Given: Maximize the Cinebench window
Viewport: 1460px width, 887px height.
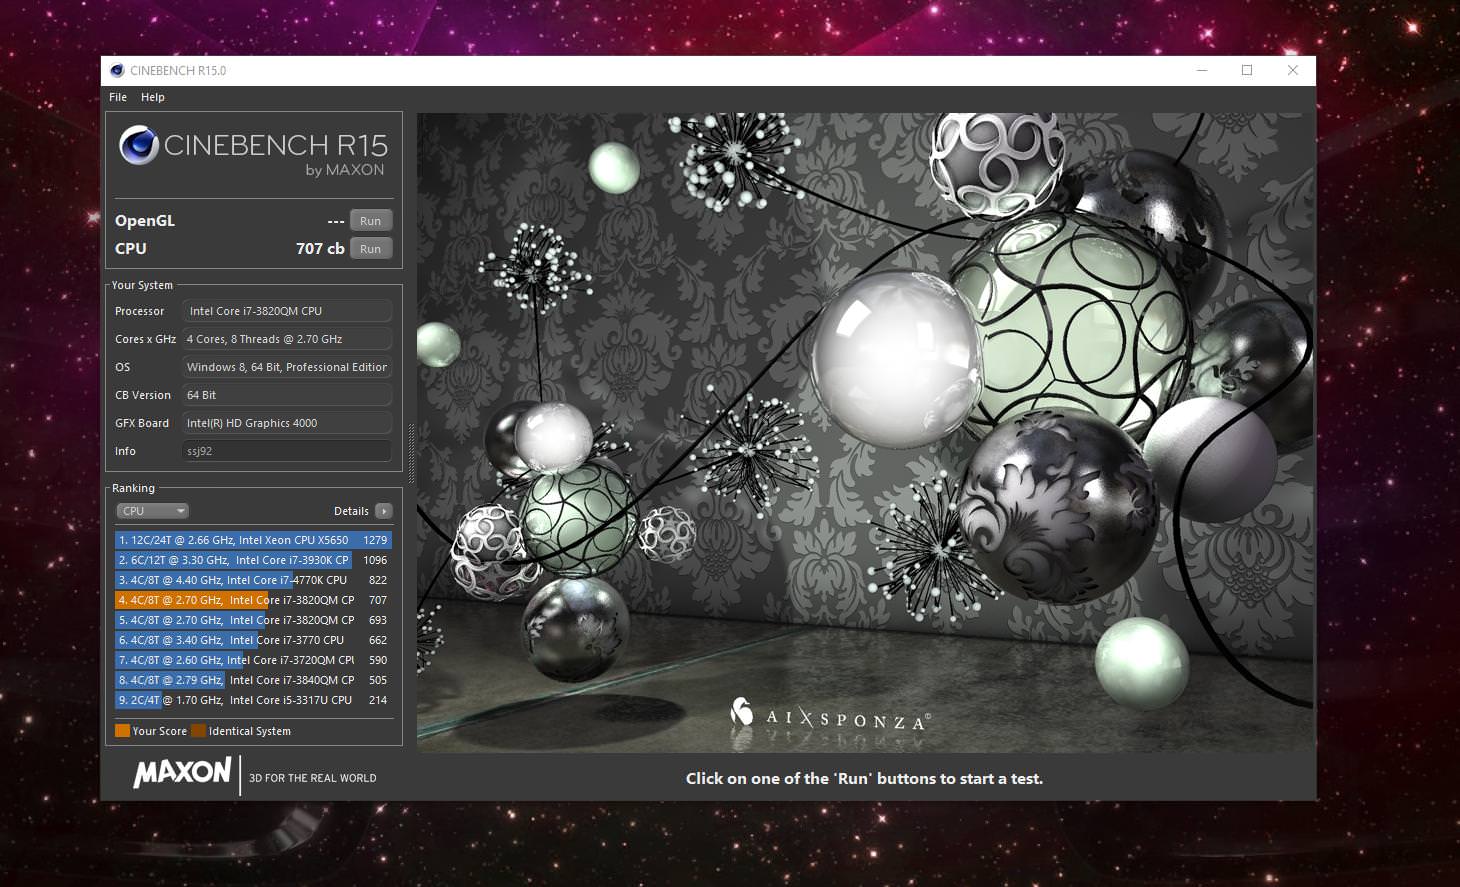Looking at the screenshot, I should [x=1247, y=70].
